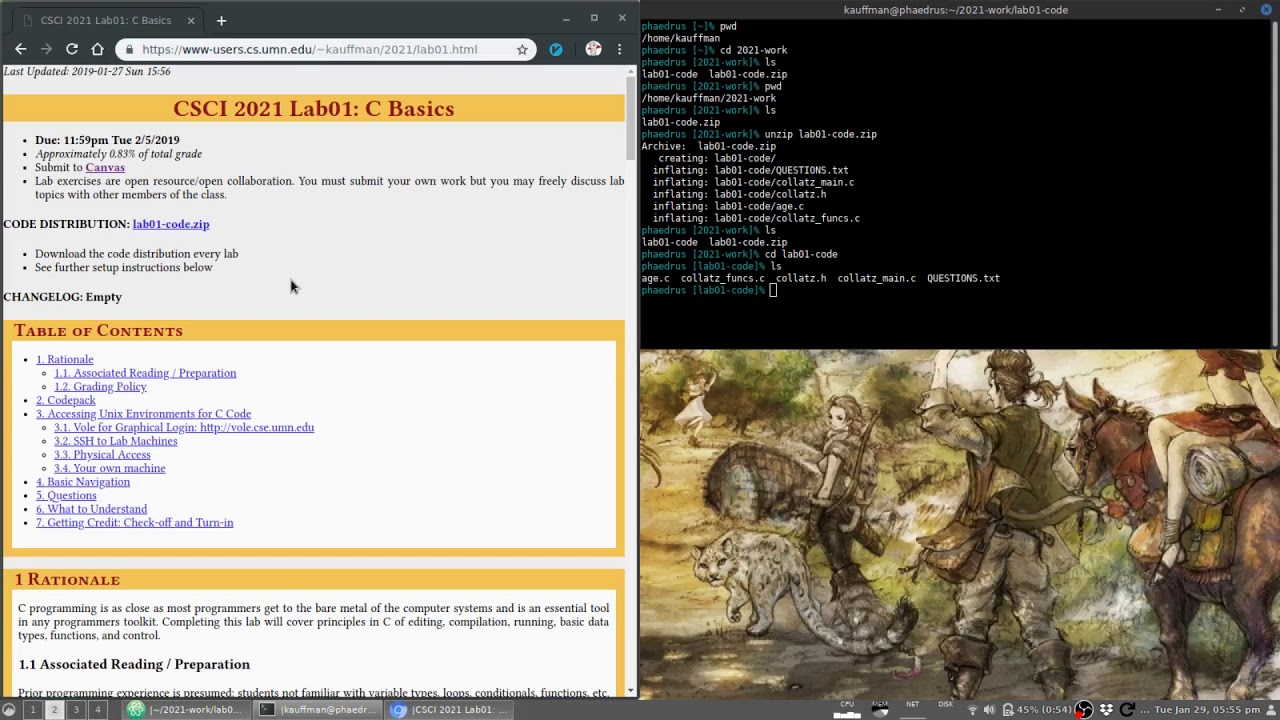This screenshot has width=1280, height=720.
Task: Open the 5. Questions link
Action: click(x=66, y=496)
